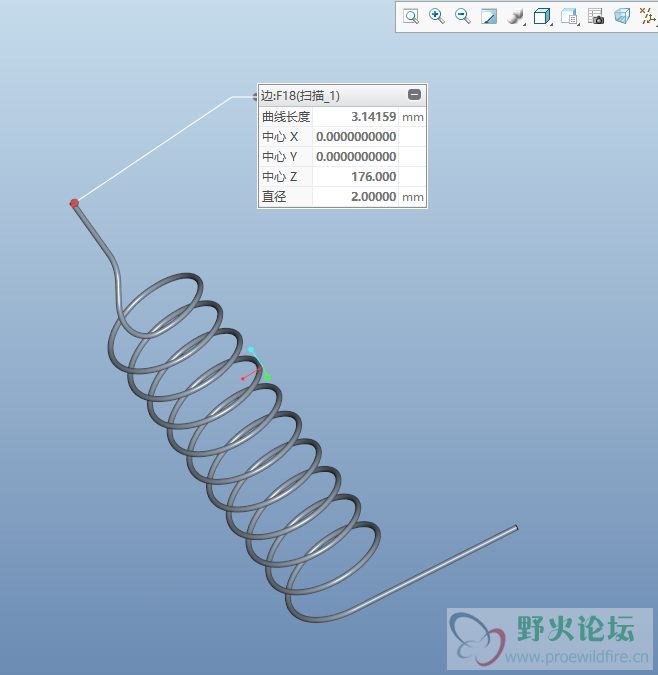Select the 中心 Z label

pyautogui.click(x=280, y=177)
